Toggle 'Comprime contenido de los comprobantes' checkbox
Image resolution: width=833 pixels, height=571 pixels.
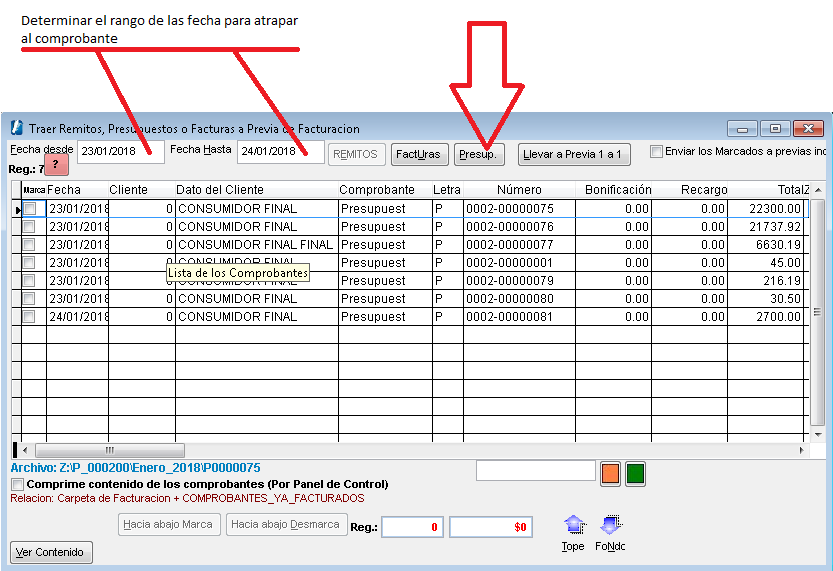tap(17, 484)
